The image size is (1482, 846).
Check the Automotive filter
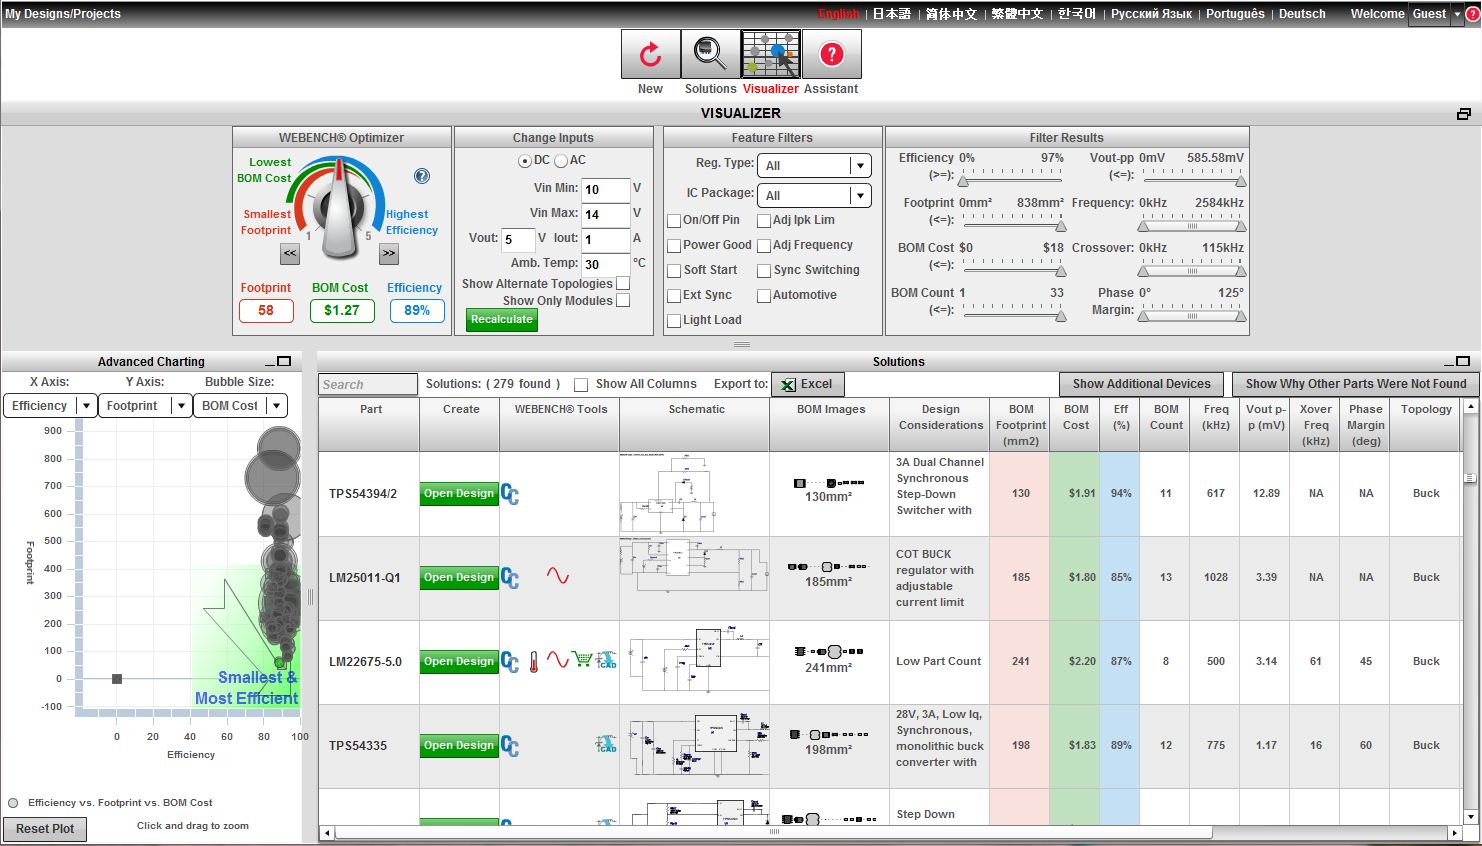click(x=764, y=296)
